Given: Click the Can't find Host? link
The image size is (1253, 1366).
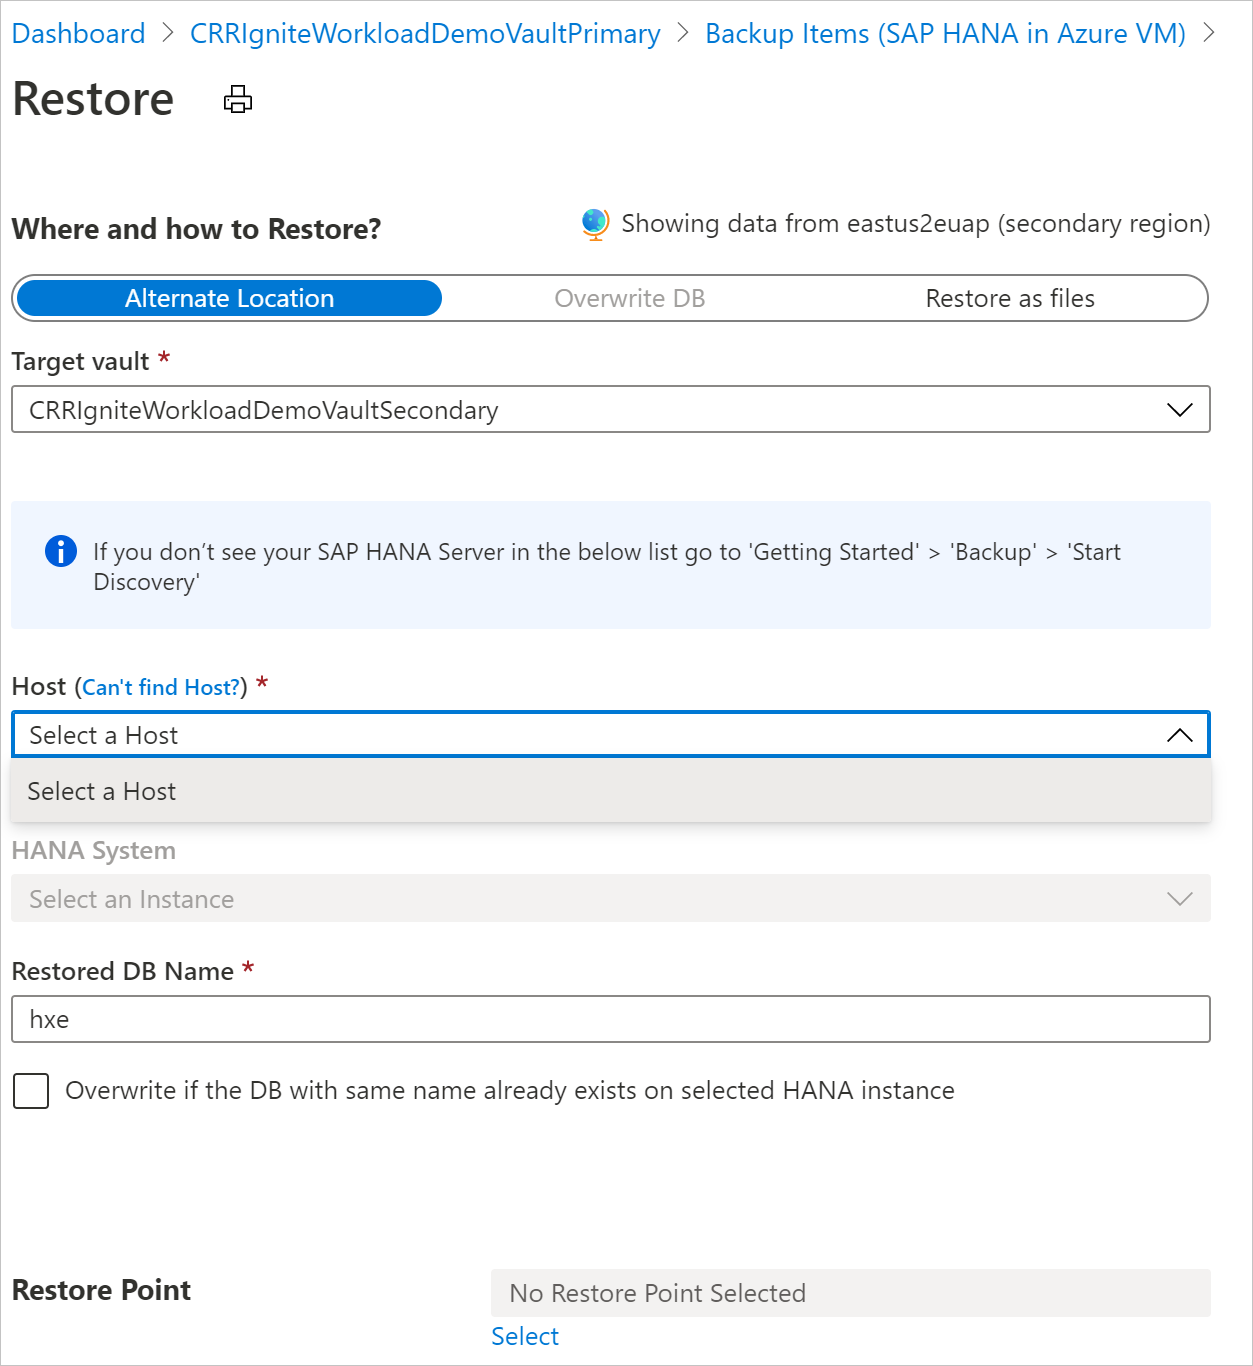Looking at the screenshot, I should 161,687.
